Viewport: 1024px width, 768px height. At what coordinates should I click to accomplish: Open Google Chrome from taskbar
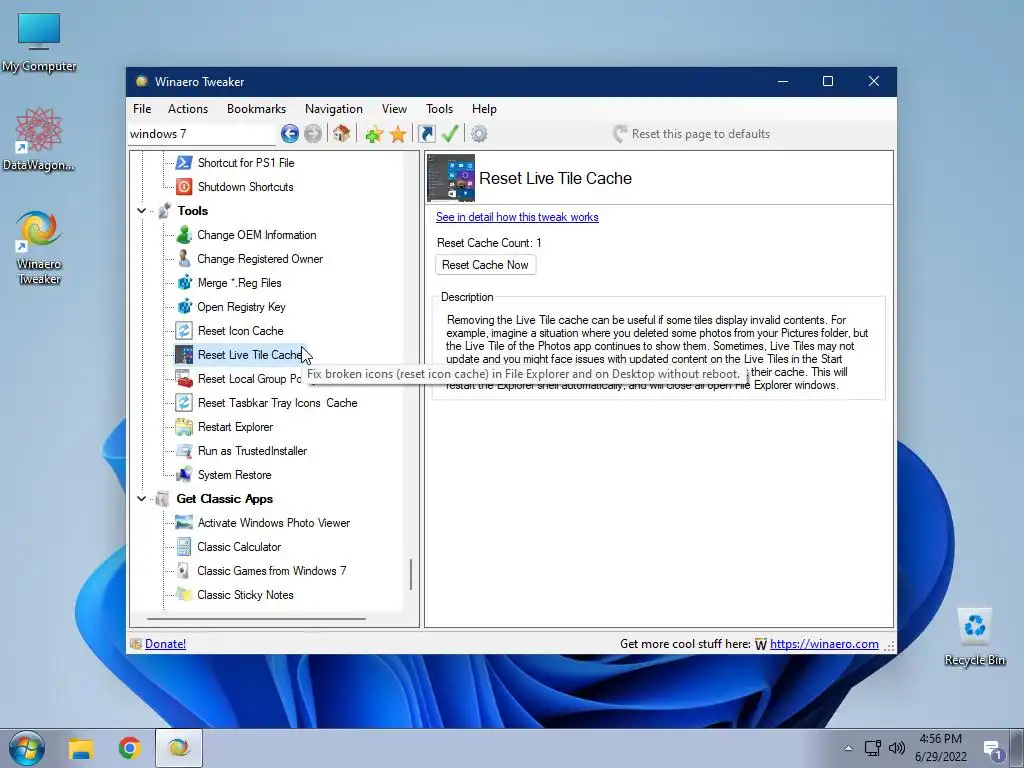tap(130, 748)
